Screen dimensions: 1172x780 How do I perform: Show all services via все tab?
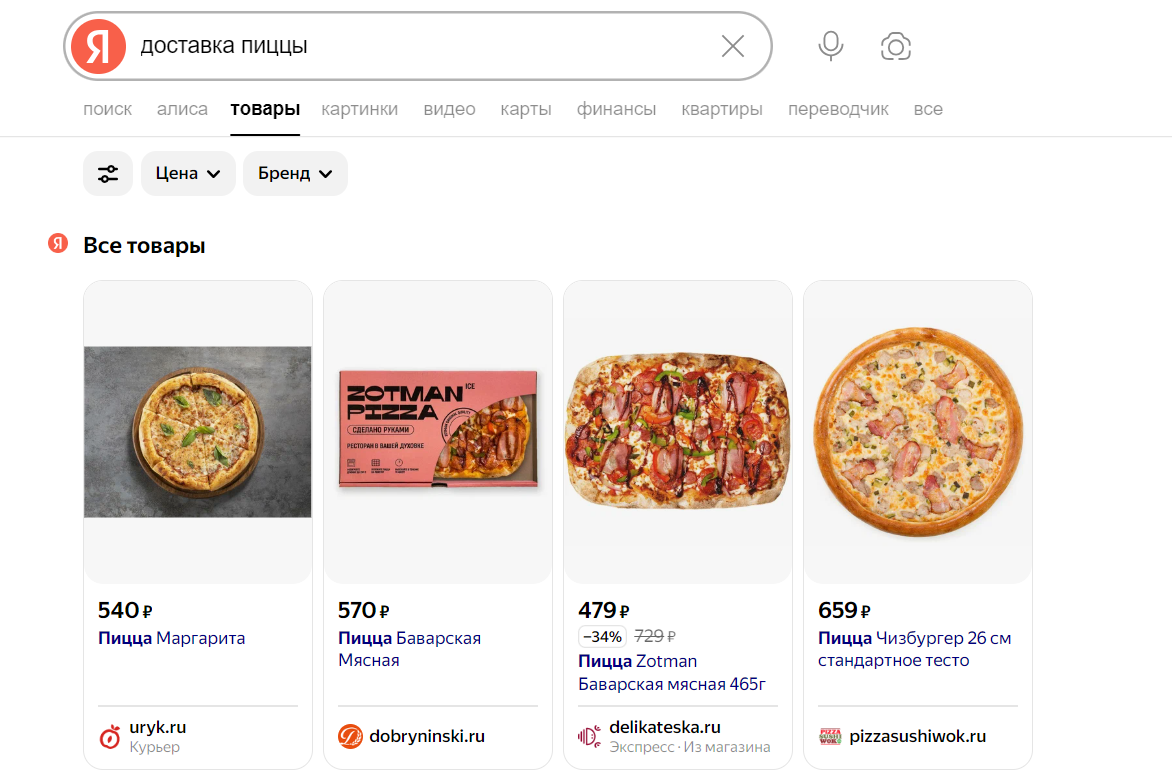[928, 109]
